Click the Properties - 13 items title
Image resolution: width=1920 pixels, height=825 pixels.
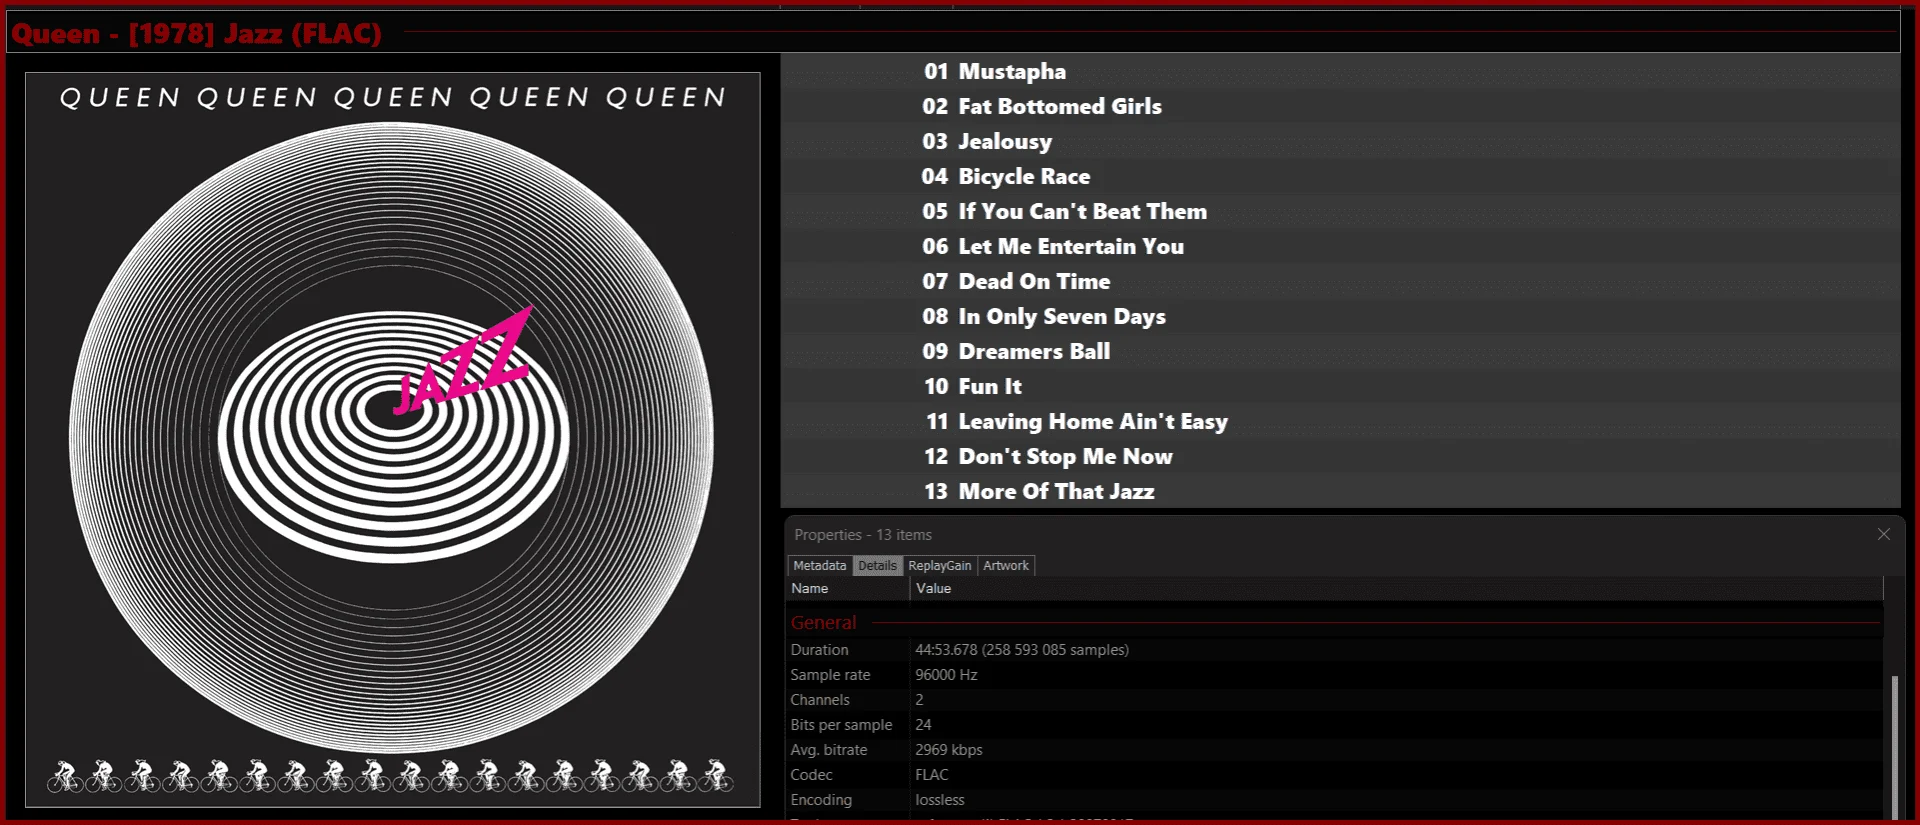[863, 535]
